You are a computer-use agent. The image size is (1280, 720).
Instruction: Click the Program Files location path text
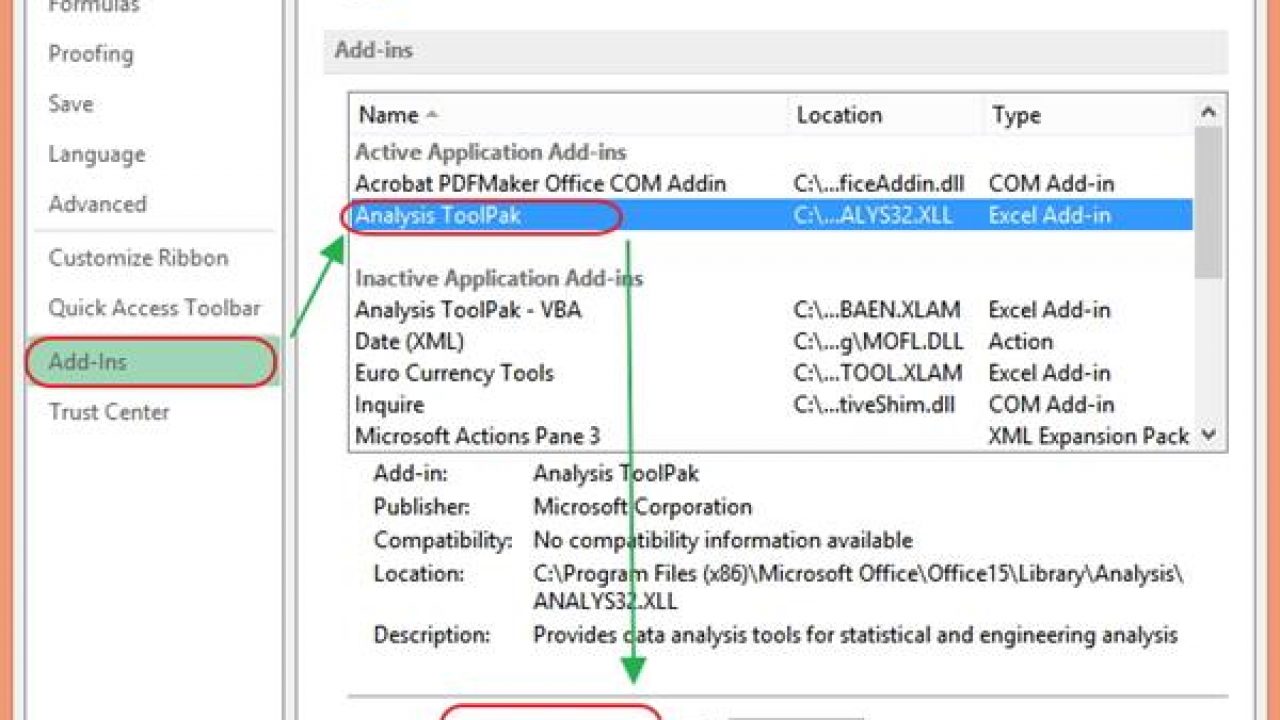coord(858,588)
